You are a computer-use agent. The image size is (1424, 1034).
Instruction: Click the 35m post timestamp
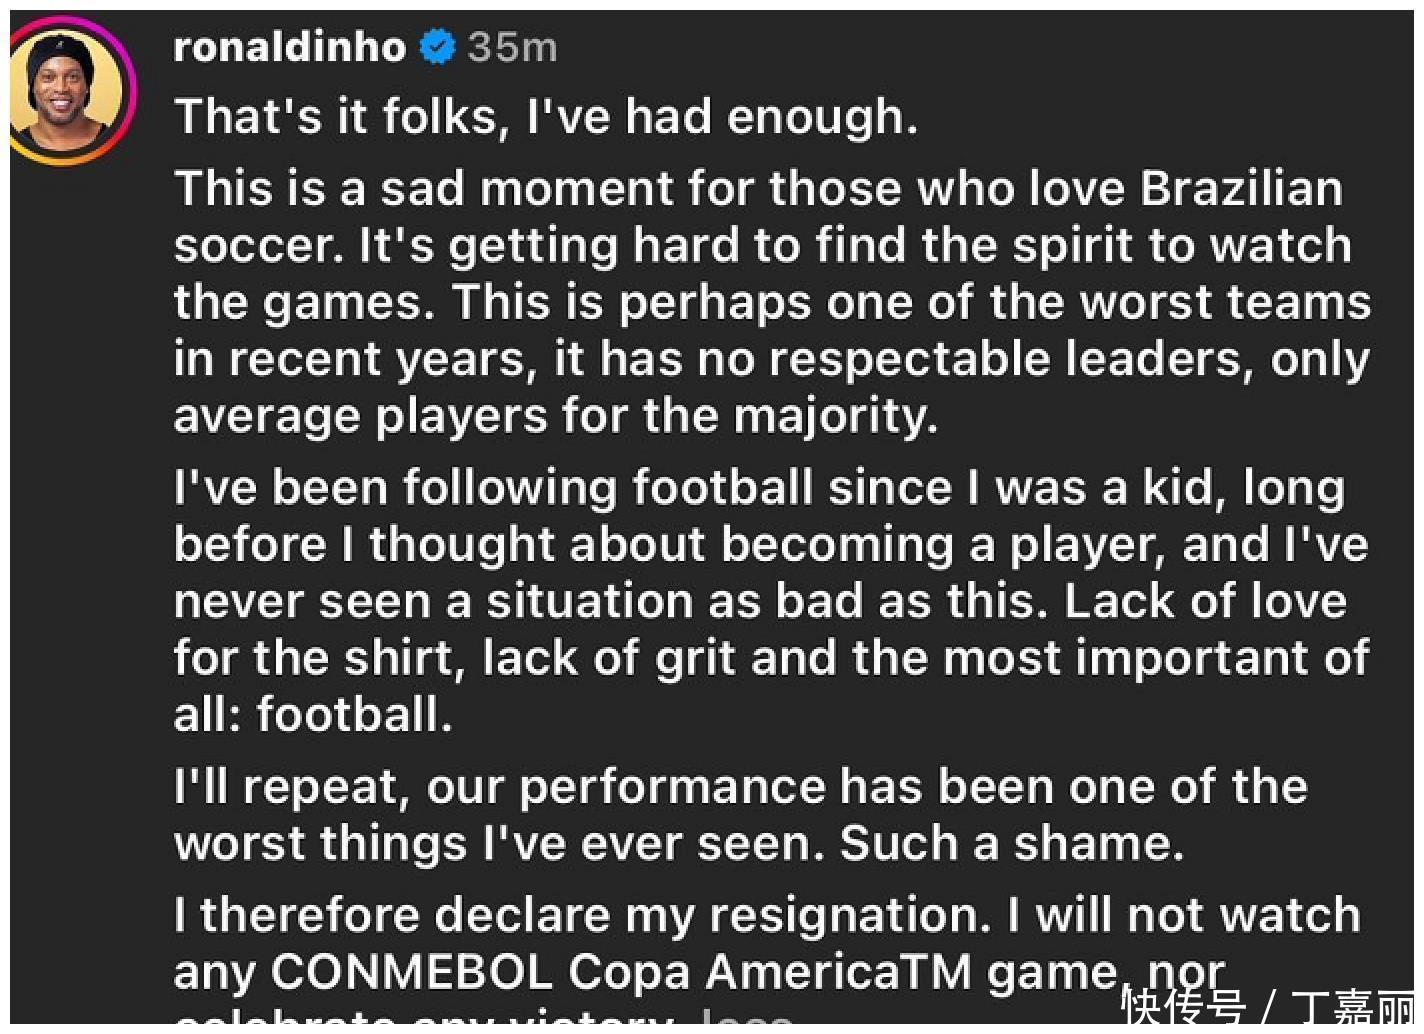tap(512, 47)
